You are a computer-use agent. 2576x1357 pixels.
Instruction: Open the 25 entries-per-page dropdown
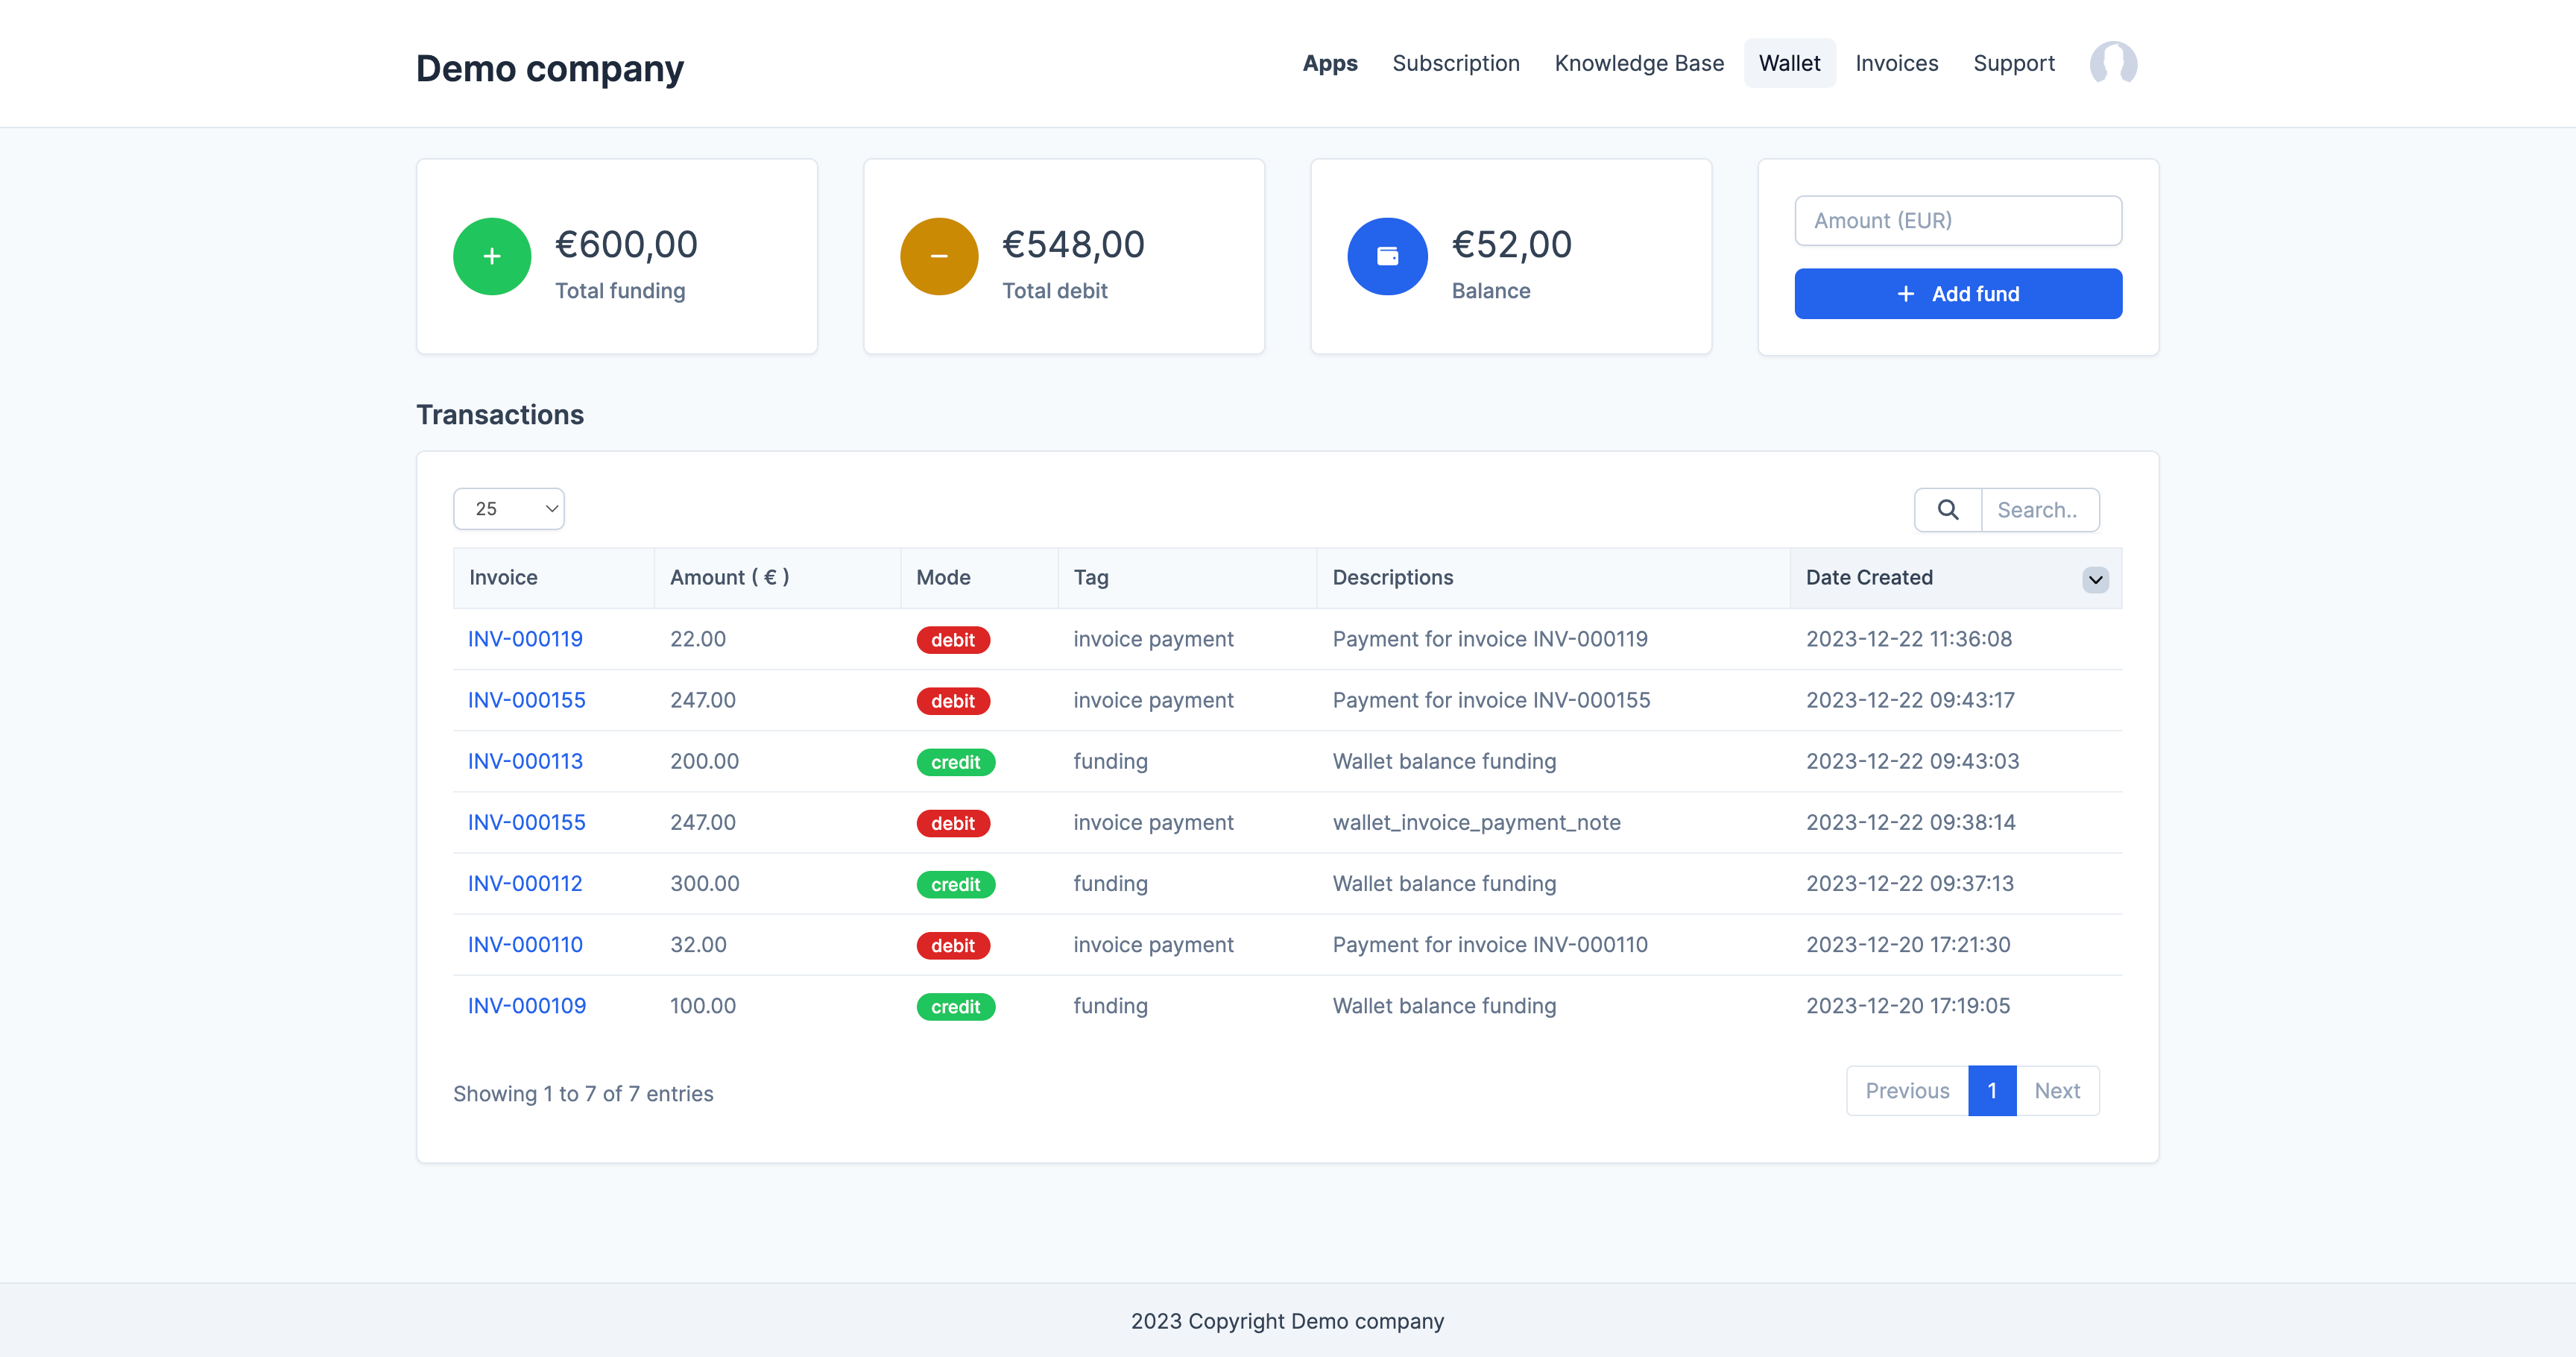click(x=508, y=509)
